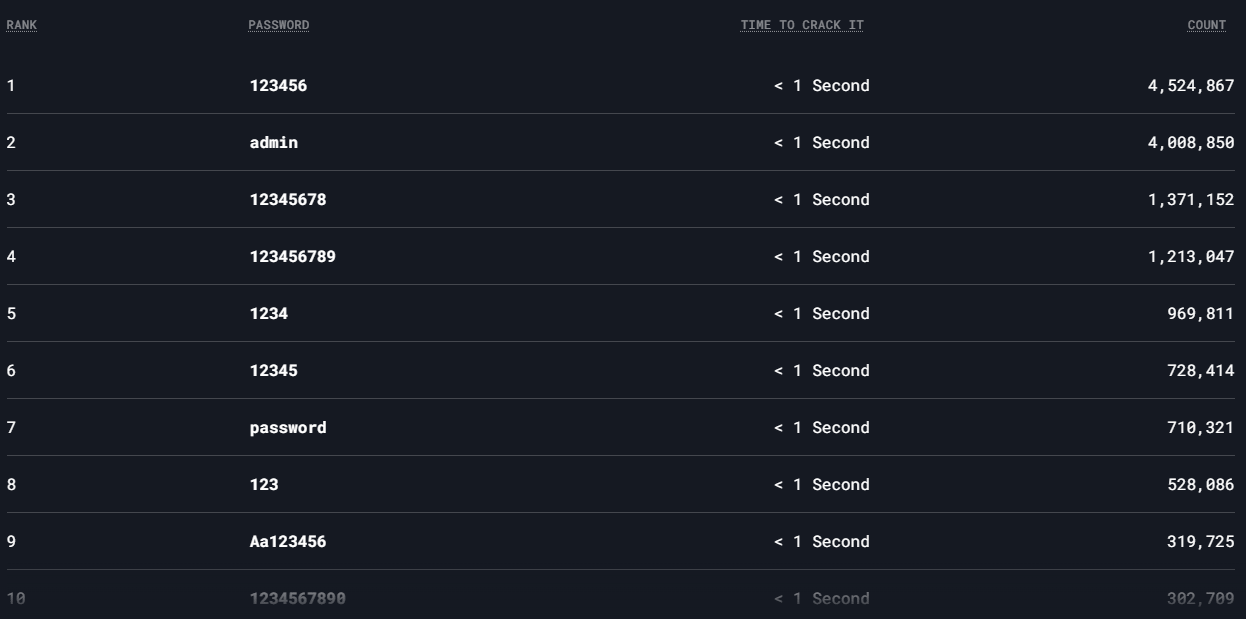The width and height of the screenshot is (1246, 619).
Task: Sort by the RANK column header
Action: tap(21, 25)
